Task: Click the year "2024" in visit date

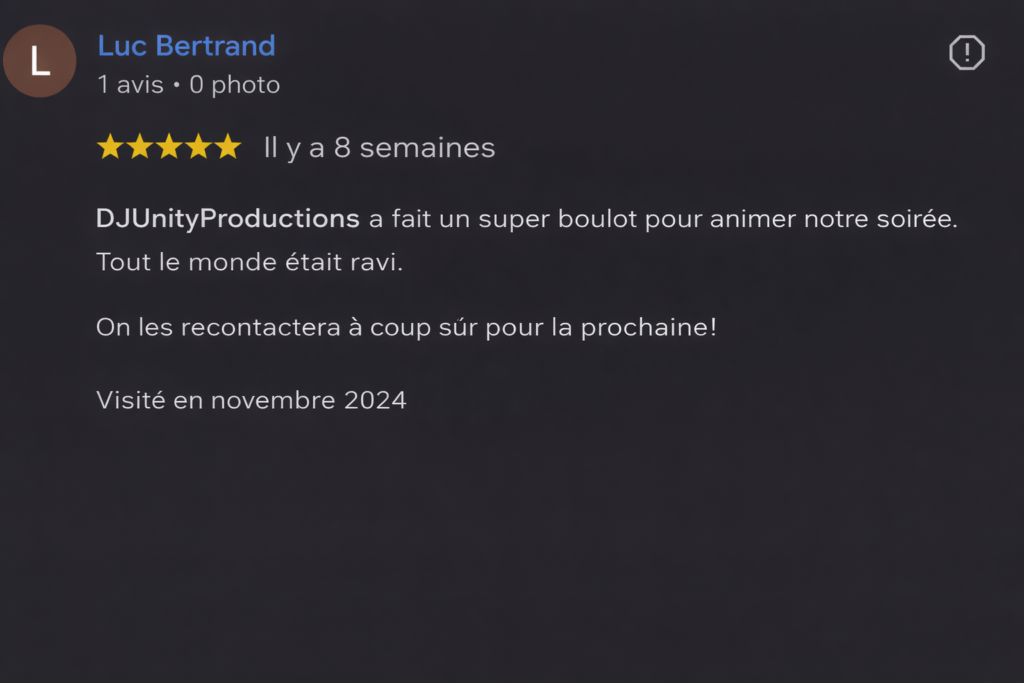Action: tap(375, 400)
